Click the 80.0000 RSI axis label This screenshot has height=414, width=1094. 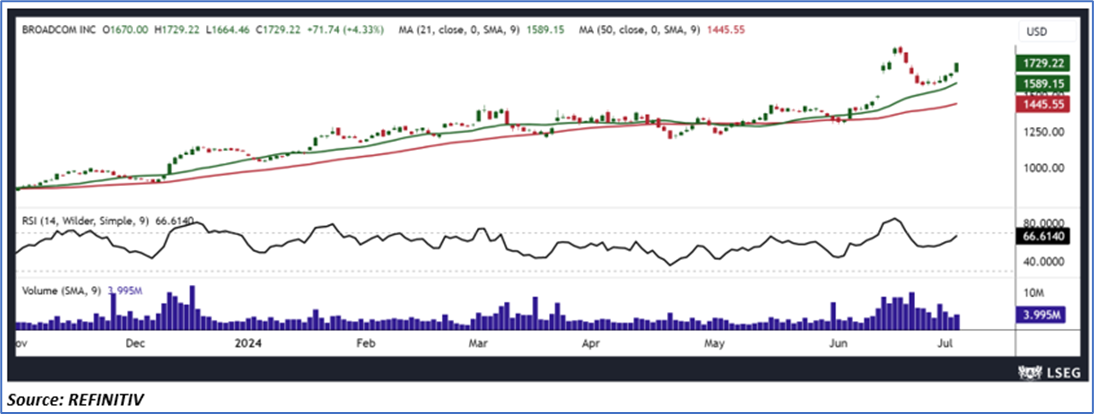(1044, 223)
